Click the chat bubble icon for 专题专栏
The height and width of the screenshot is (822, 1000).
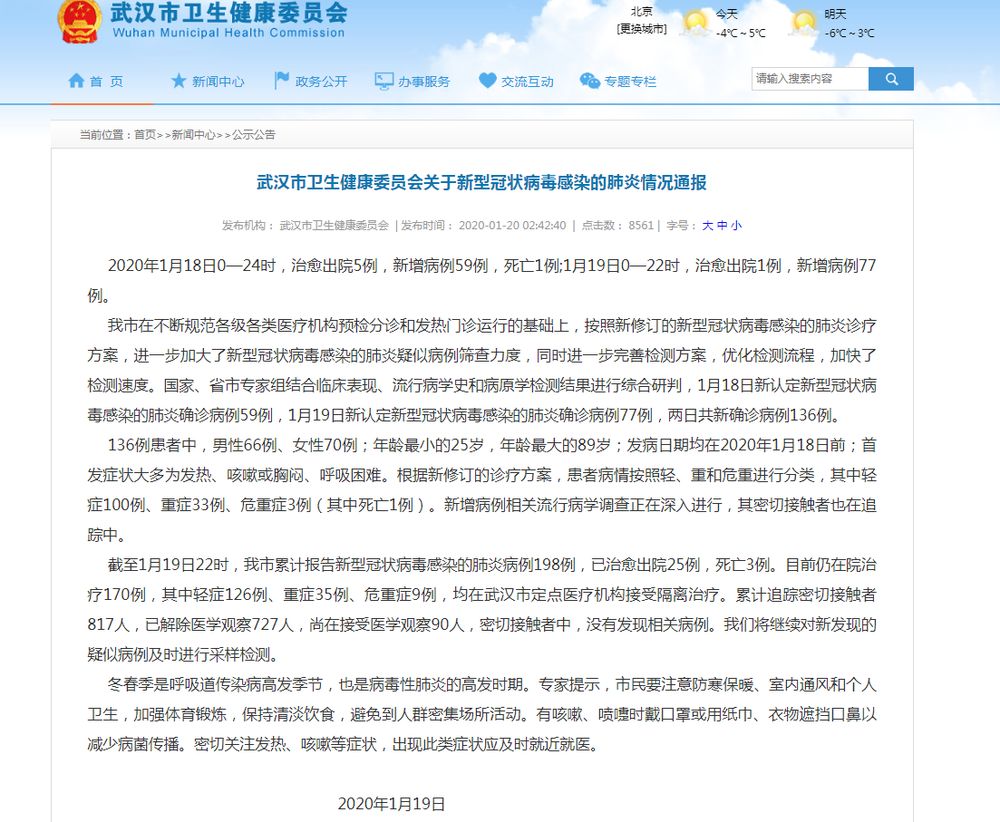pyautogui.click(x=590, y=81)
